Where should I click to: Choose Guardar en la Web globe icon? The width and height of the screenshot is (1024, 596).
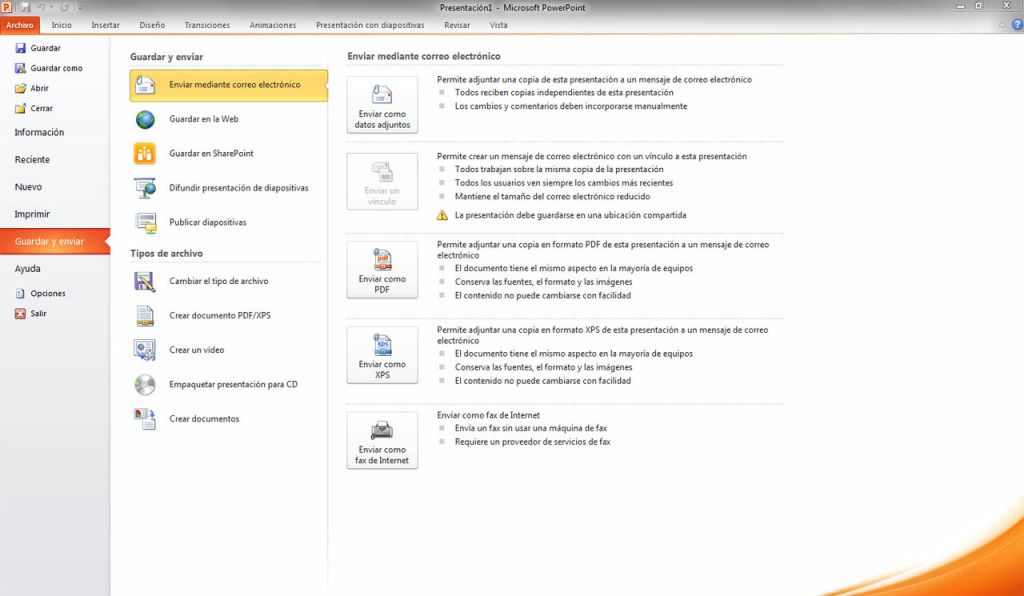tap(145, 119)
